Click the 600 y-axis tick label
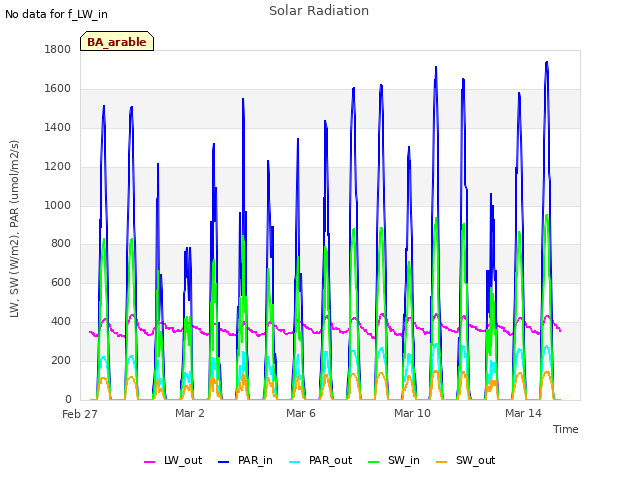 (61, 282)
